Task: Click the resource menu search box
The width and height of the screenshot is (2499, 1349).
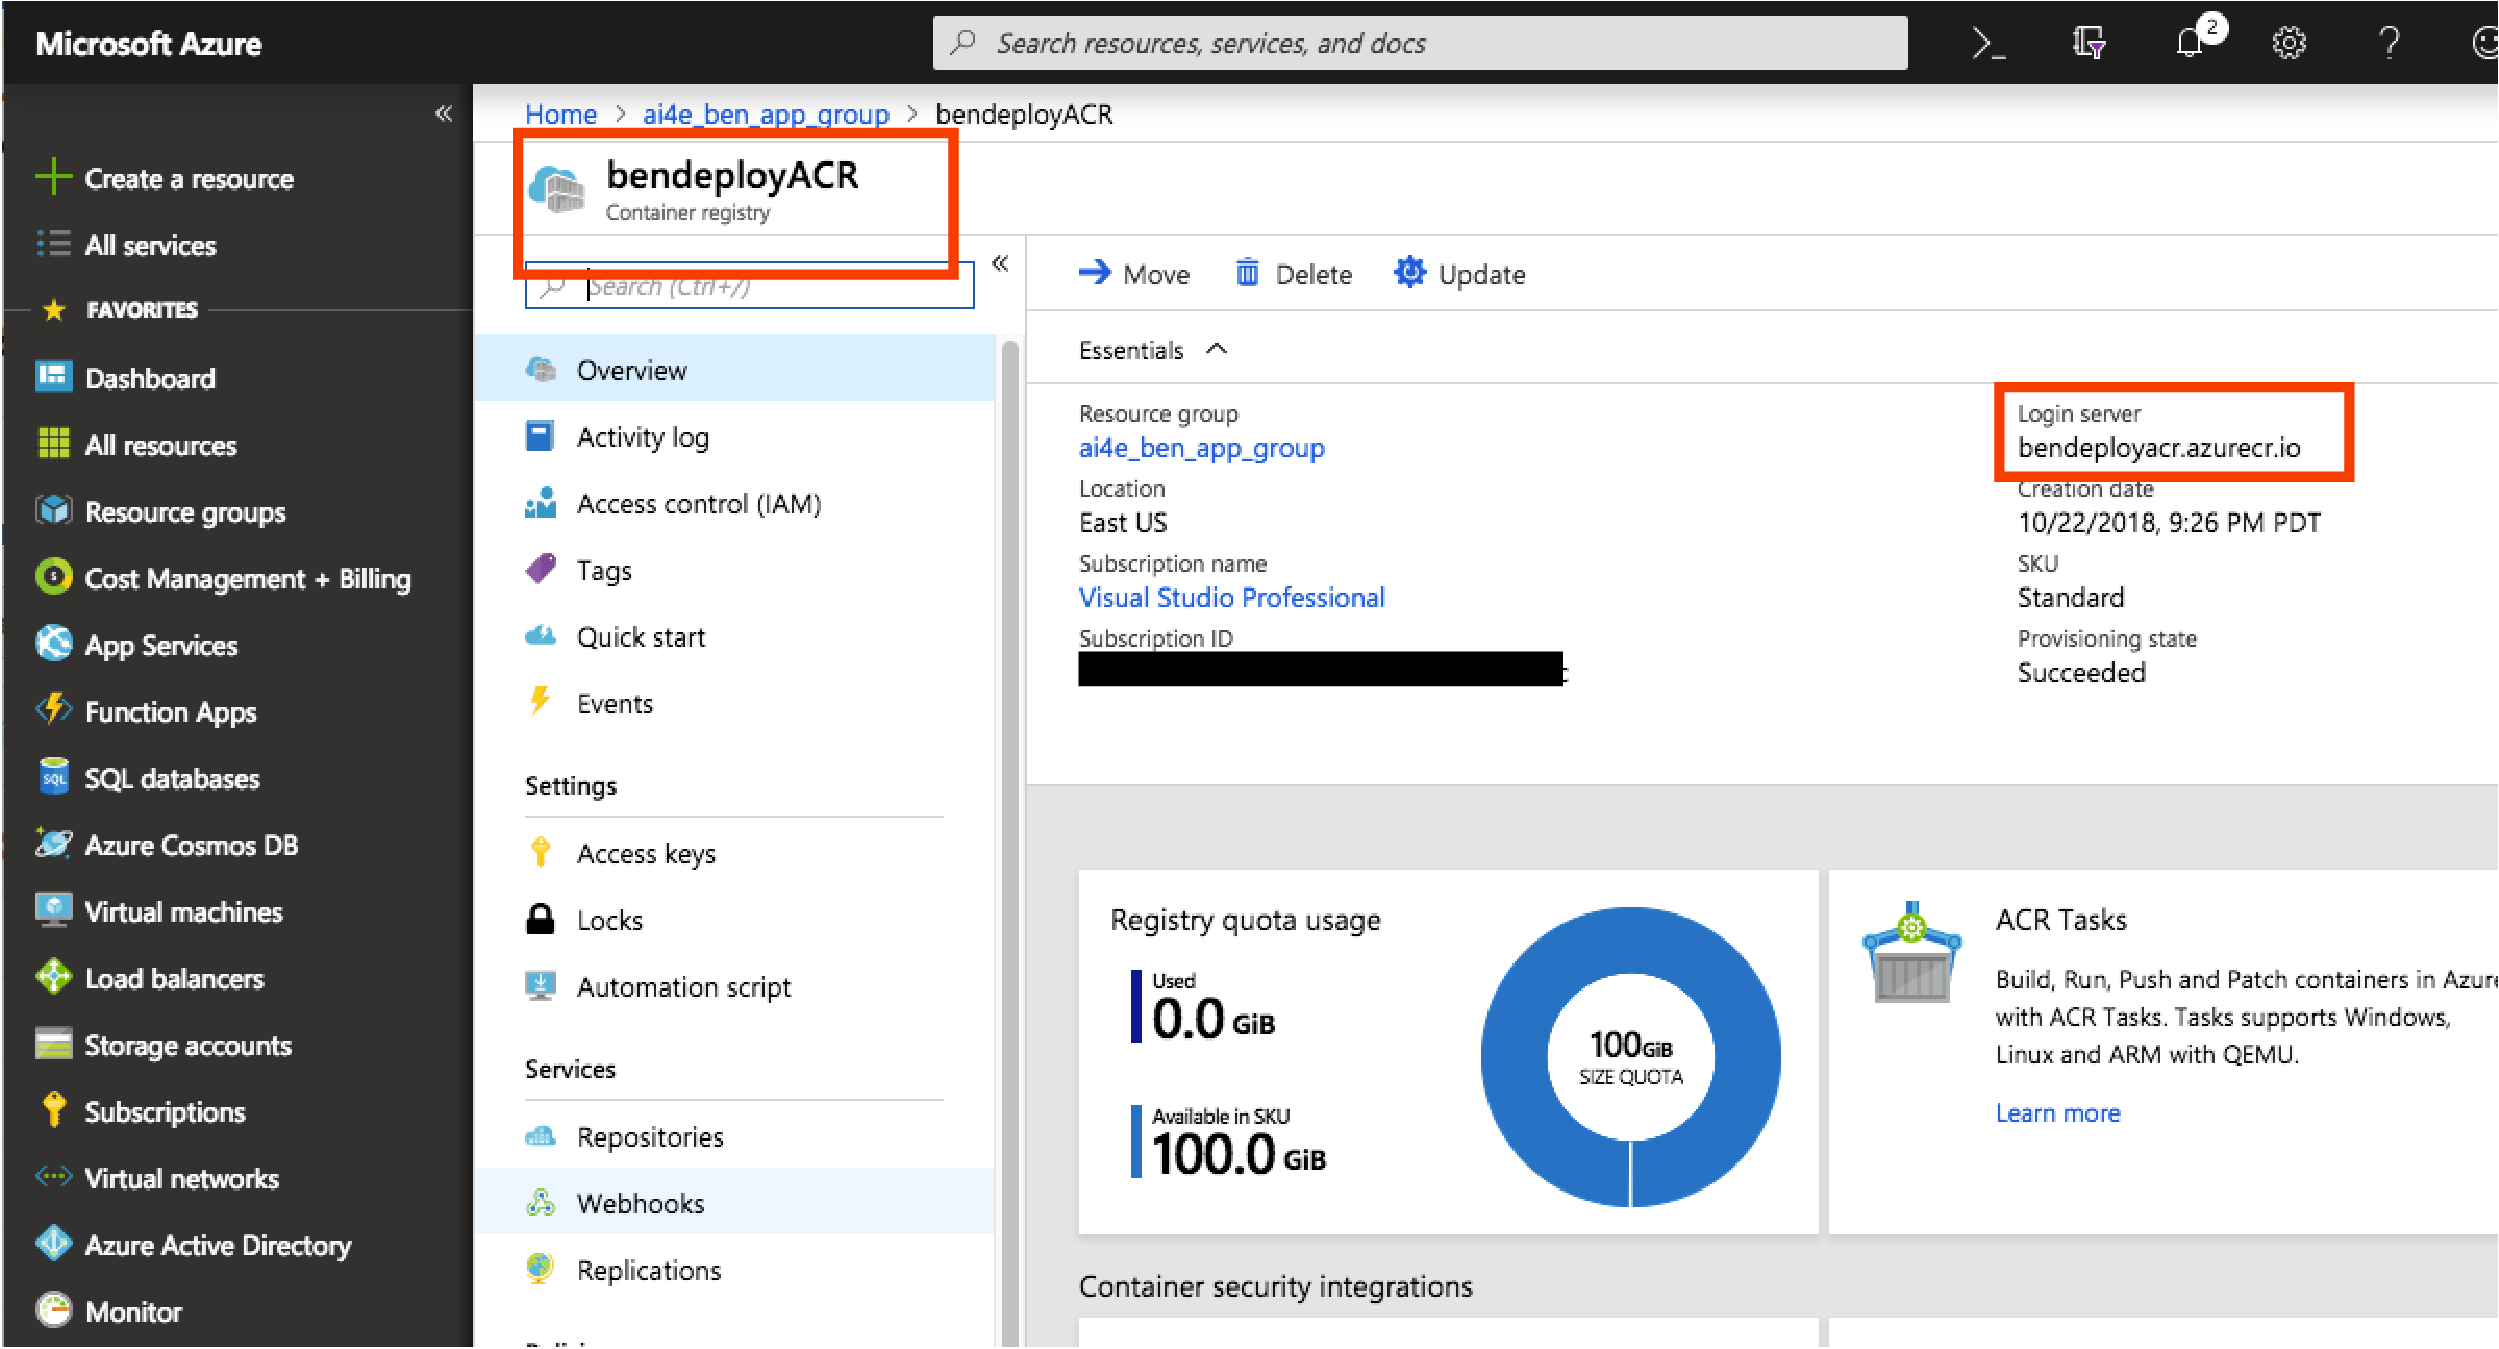Action: [x=750, y=287]
